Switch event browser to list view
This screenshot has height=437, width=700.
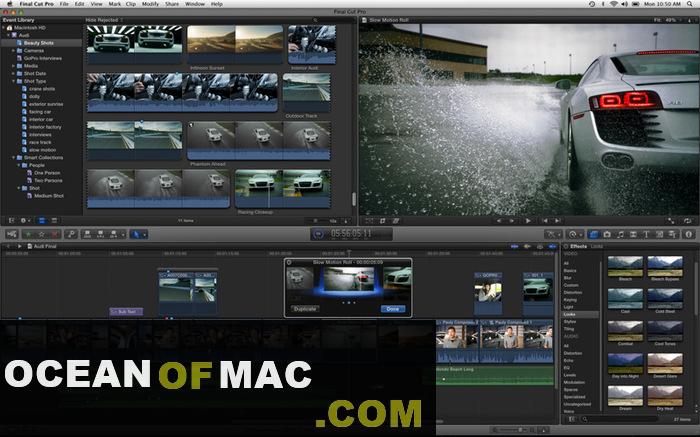coord(54,221)
